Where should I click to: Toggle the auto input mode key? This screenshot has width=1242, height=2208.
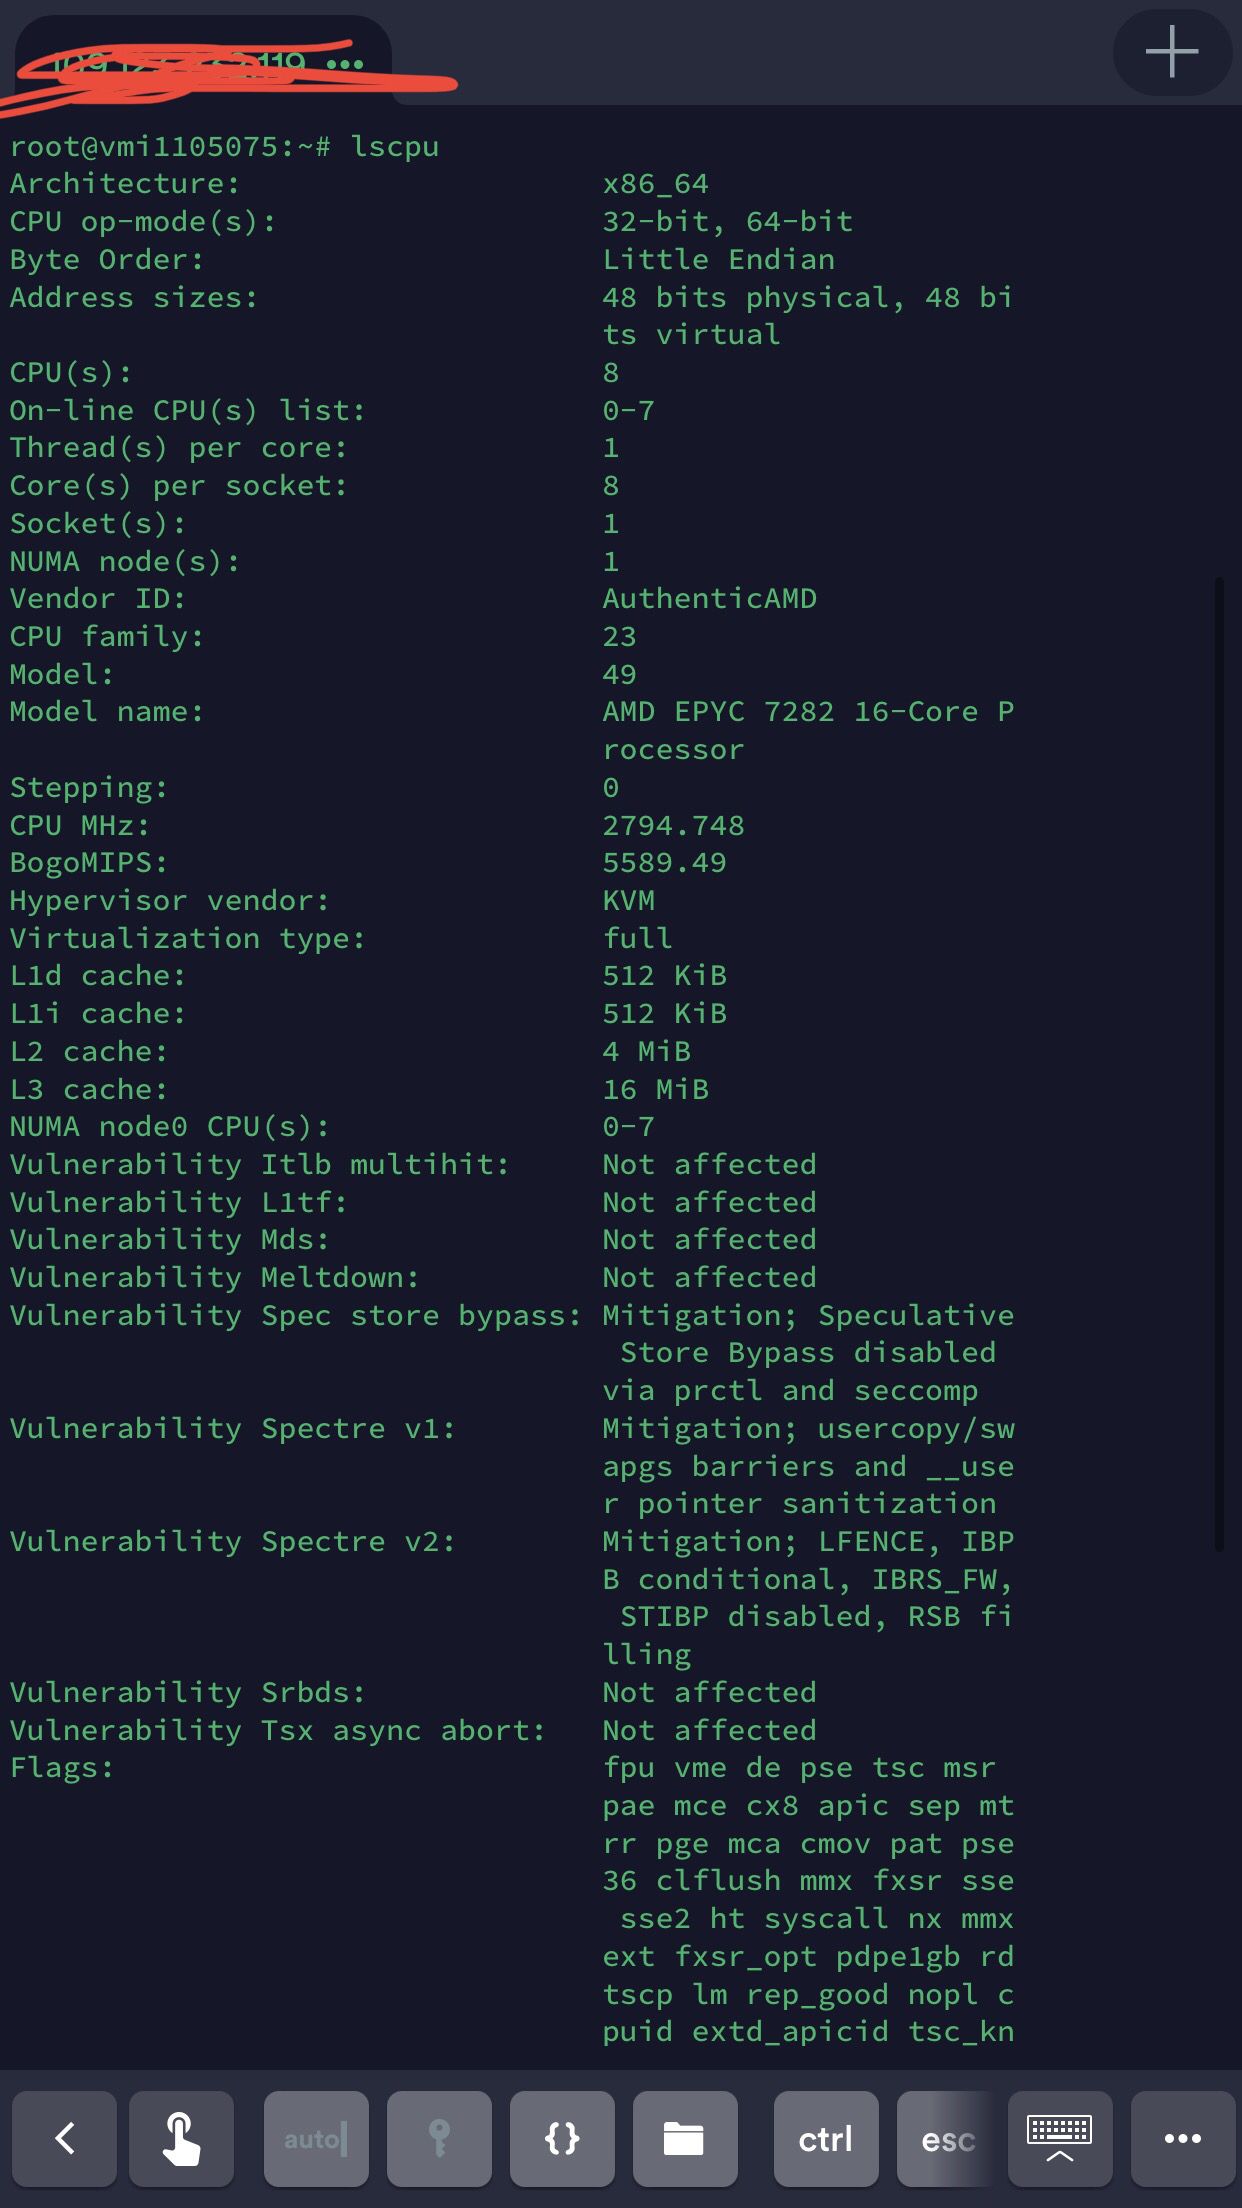click(x=316, y=2139)
